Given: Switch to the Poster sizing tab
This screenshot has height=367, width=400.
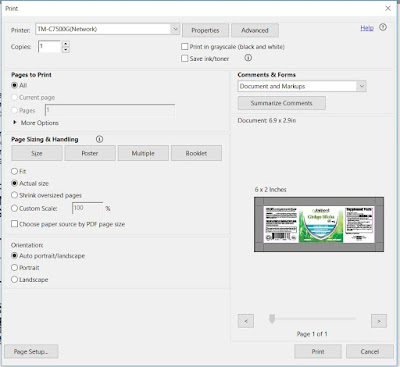Looking at the screenshot, I should (90, 153).
